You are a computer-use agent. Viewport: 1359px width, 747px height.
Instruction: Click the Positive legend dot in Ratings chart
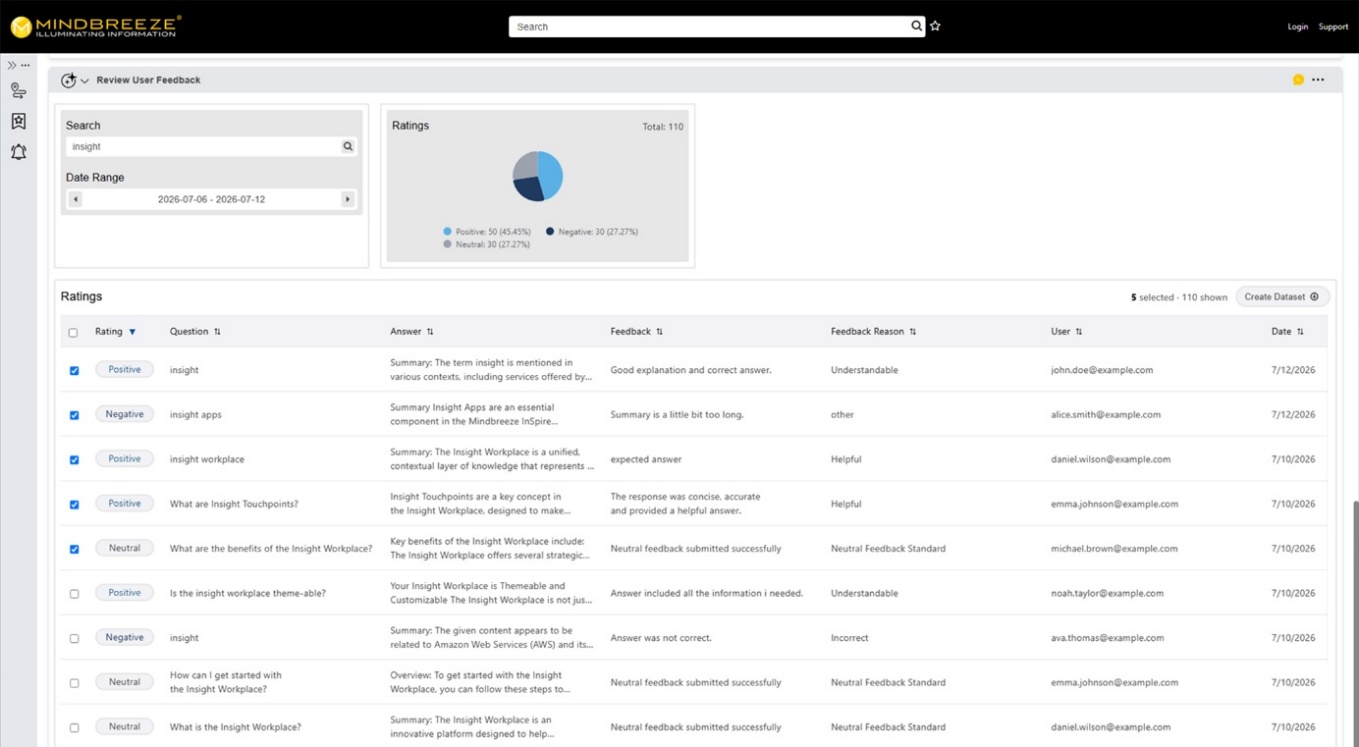(x=448, y=232)
